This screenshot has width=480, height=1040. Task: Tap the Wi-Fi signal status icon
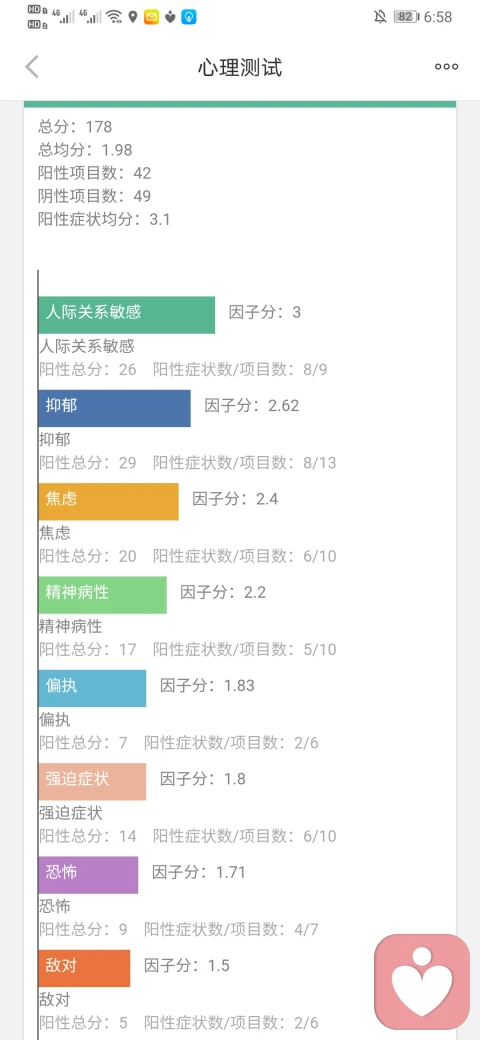click(x=114, y=17)
